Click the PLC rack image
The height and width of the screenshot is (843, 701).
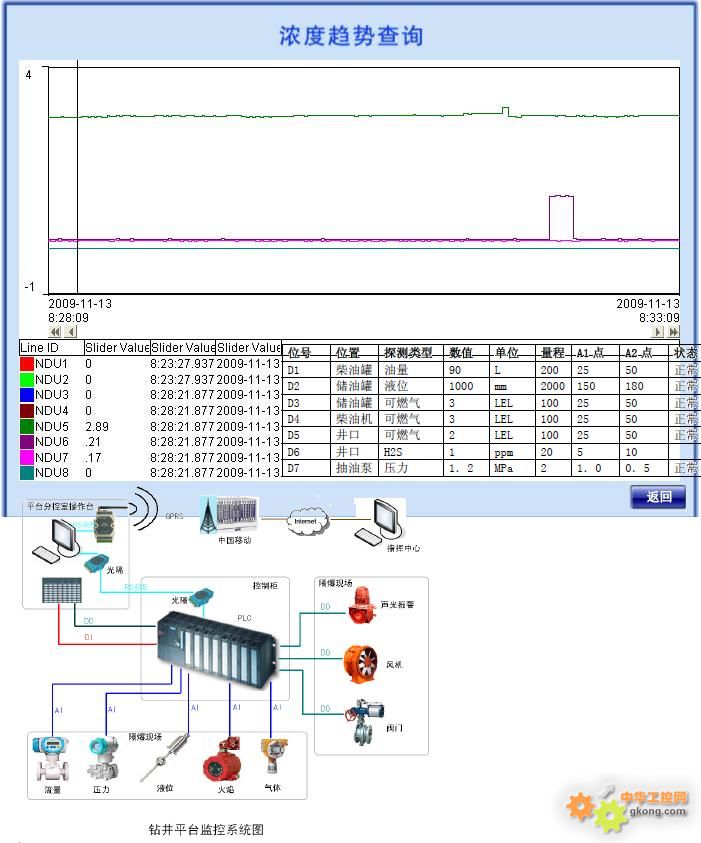tap(218, 651)
